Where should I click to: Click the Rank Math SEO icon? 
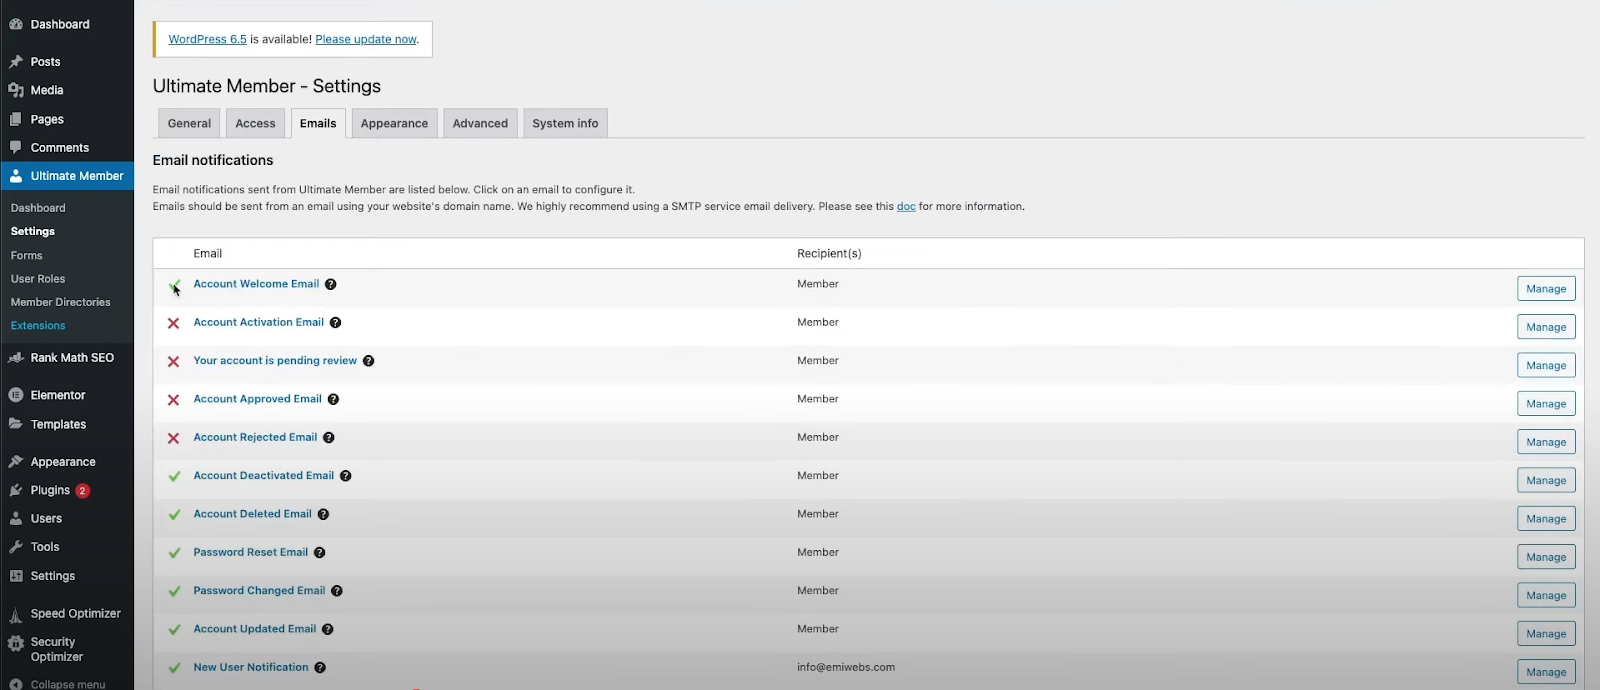click(x=16, y=357)
